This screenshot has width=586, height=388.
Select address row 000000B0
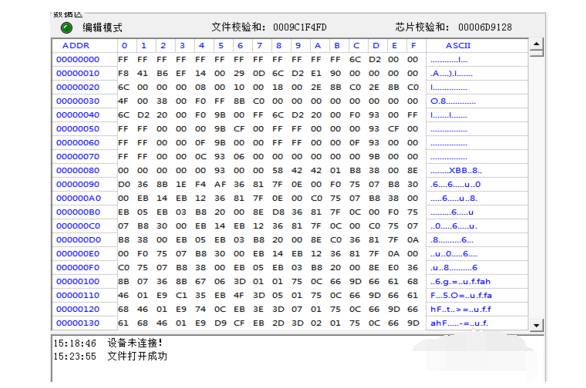pyautogui.click(x=78, y=212)
